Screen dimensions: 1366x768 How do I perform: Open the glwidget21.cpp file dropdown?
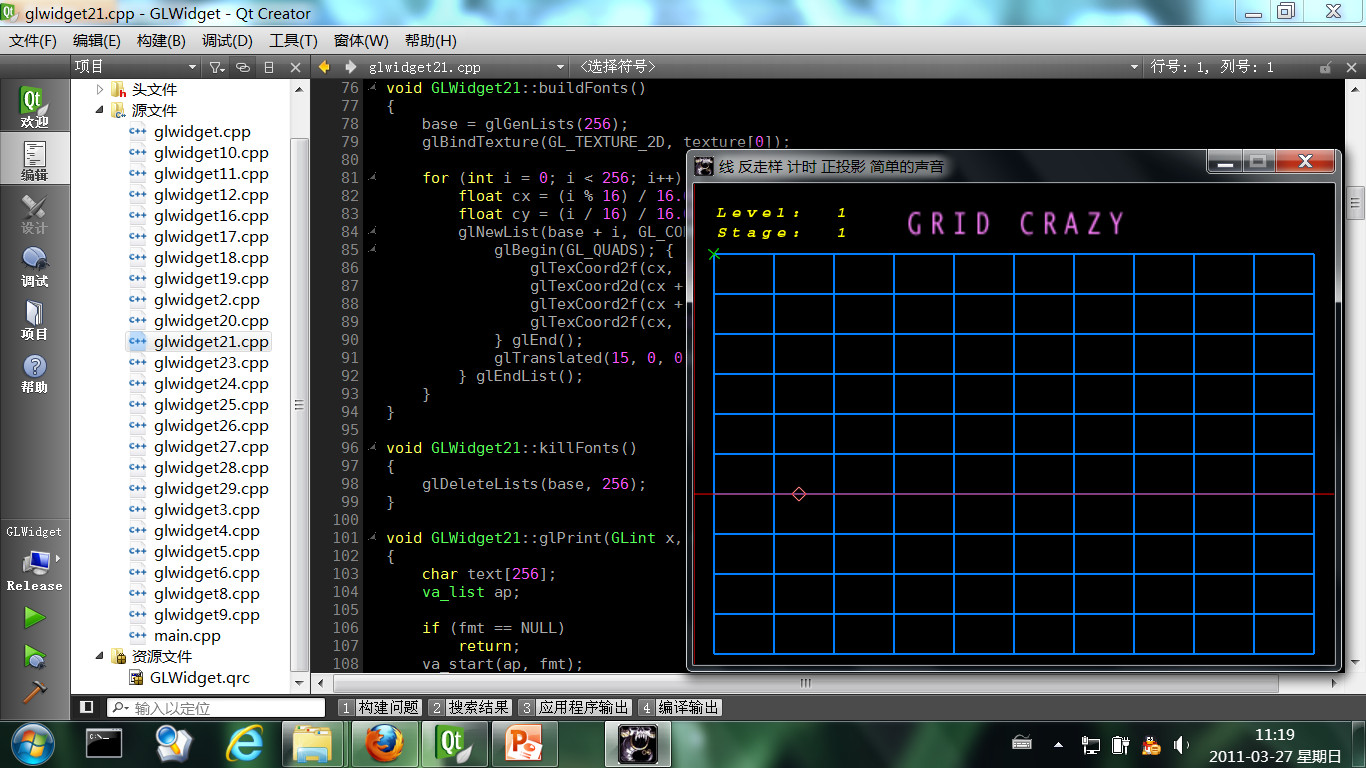tap(466, 67)
